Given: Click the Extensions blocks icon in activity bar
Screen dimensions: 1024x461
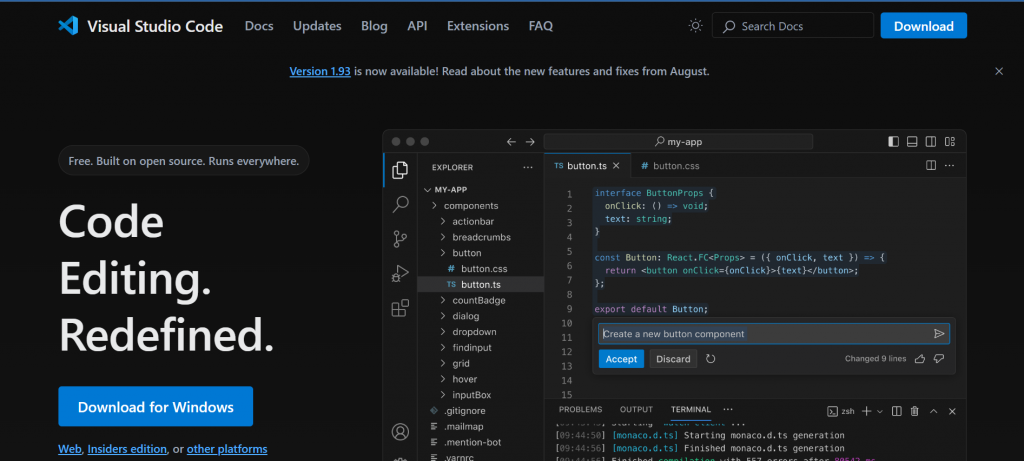Looking at the screenshot, I should 400,308.
